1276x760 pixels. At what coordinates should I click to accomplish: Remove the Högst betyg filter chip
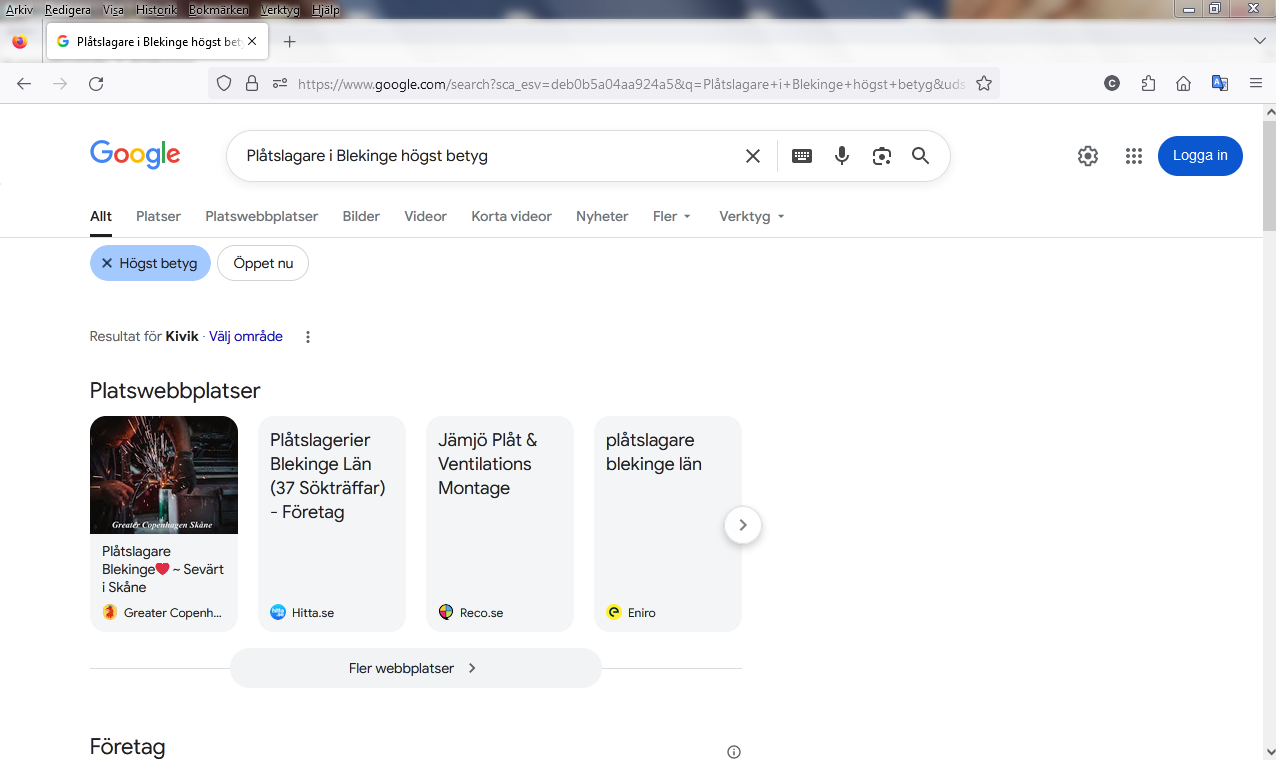pos(107,263)
